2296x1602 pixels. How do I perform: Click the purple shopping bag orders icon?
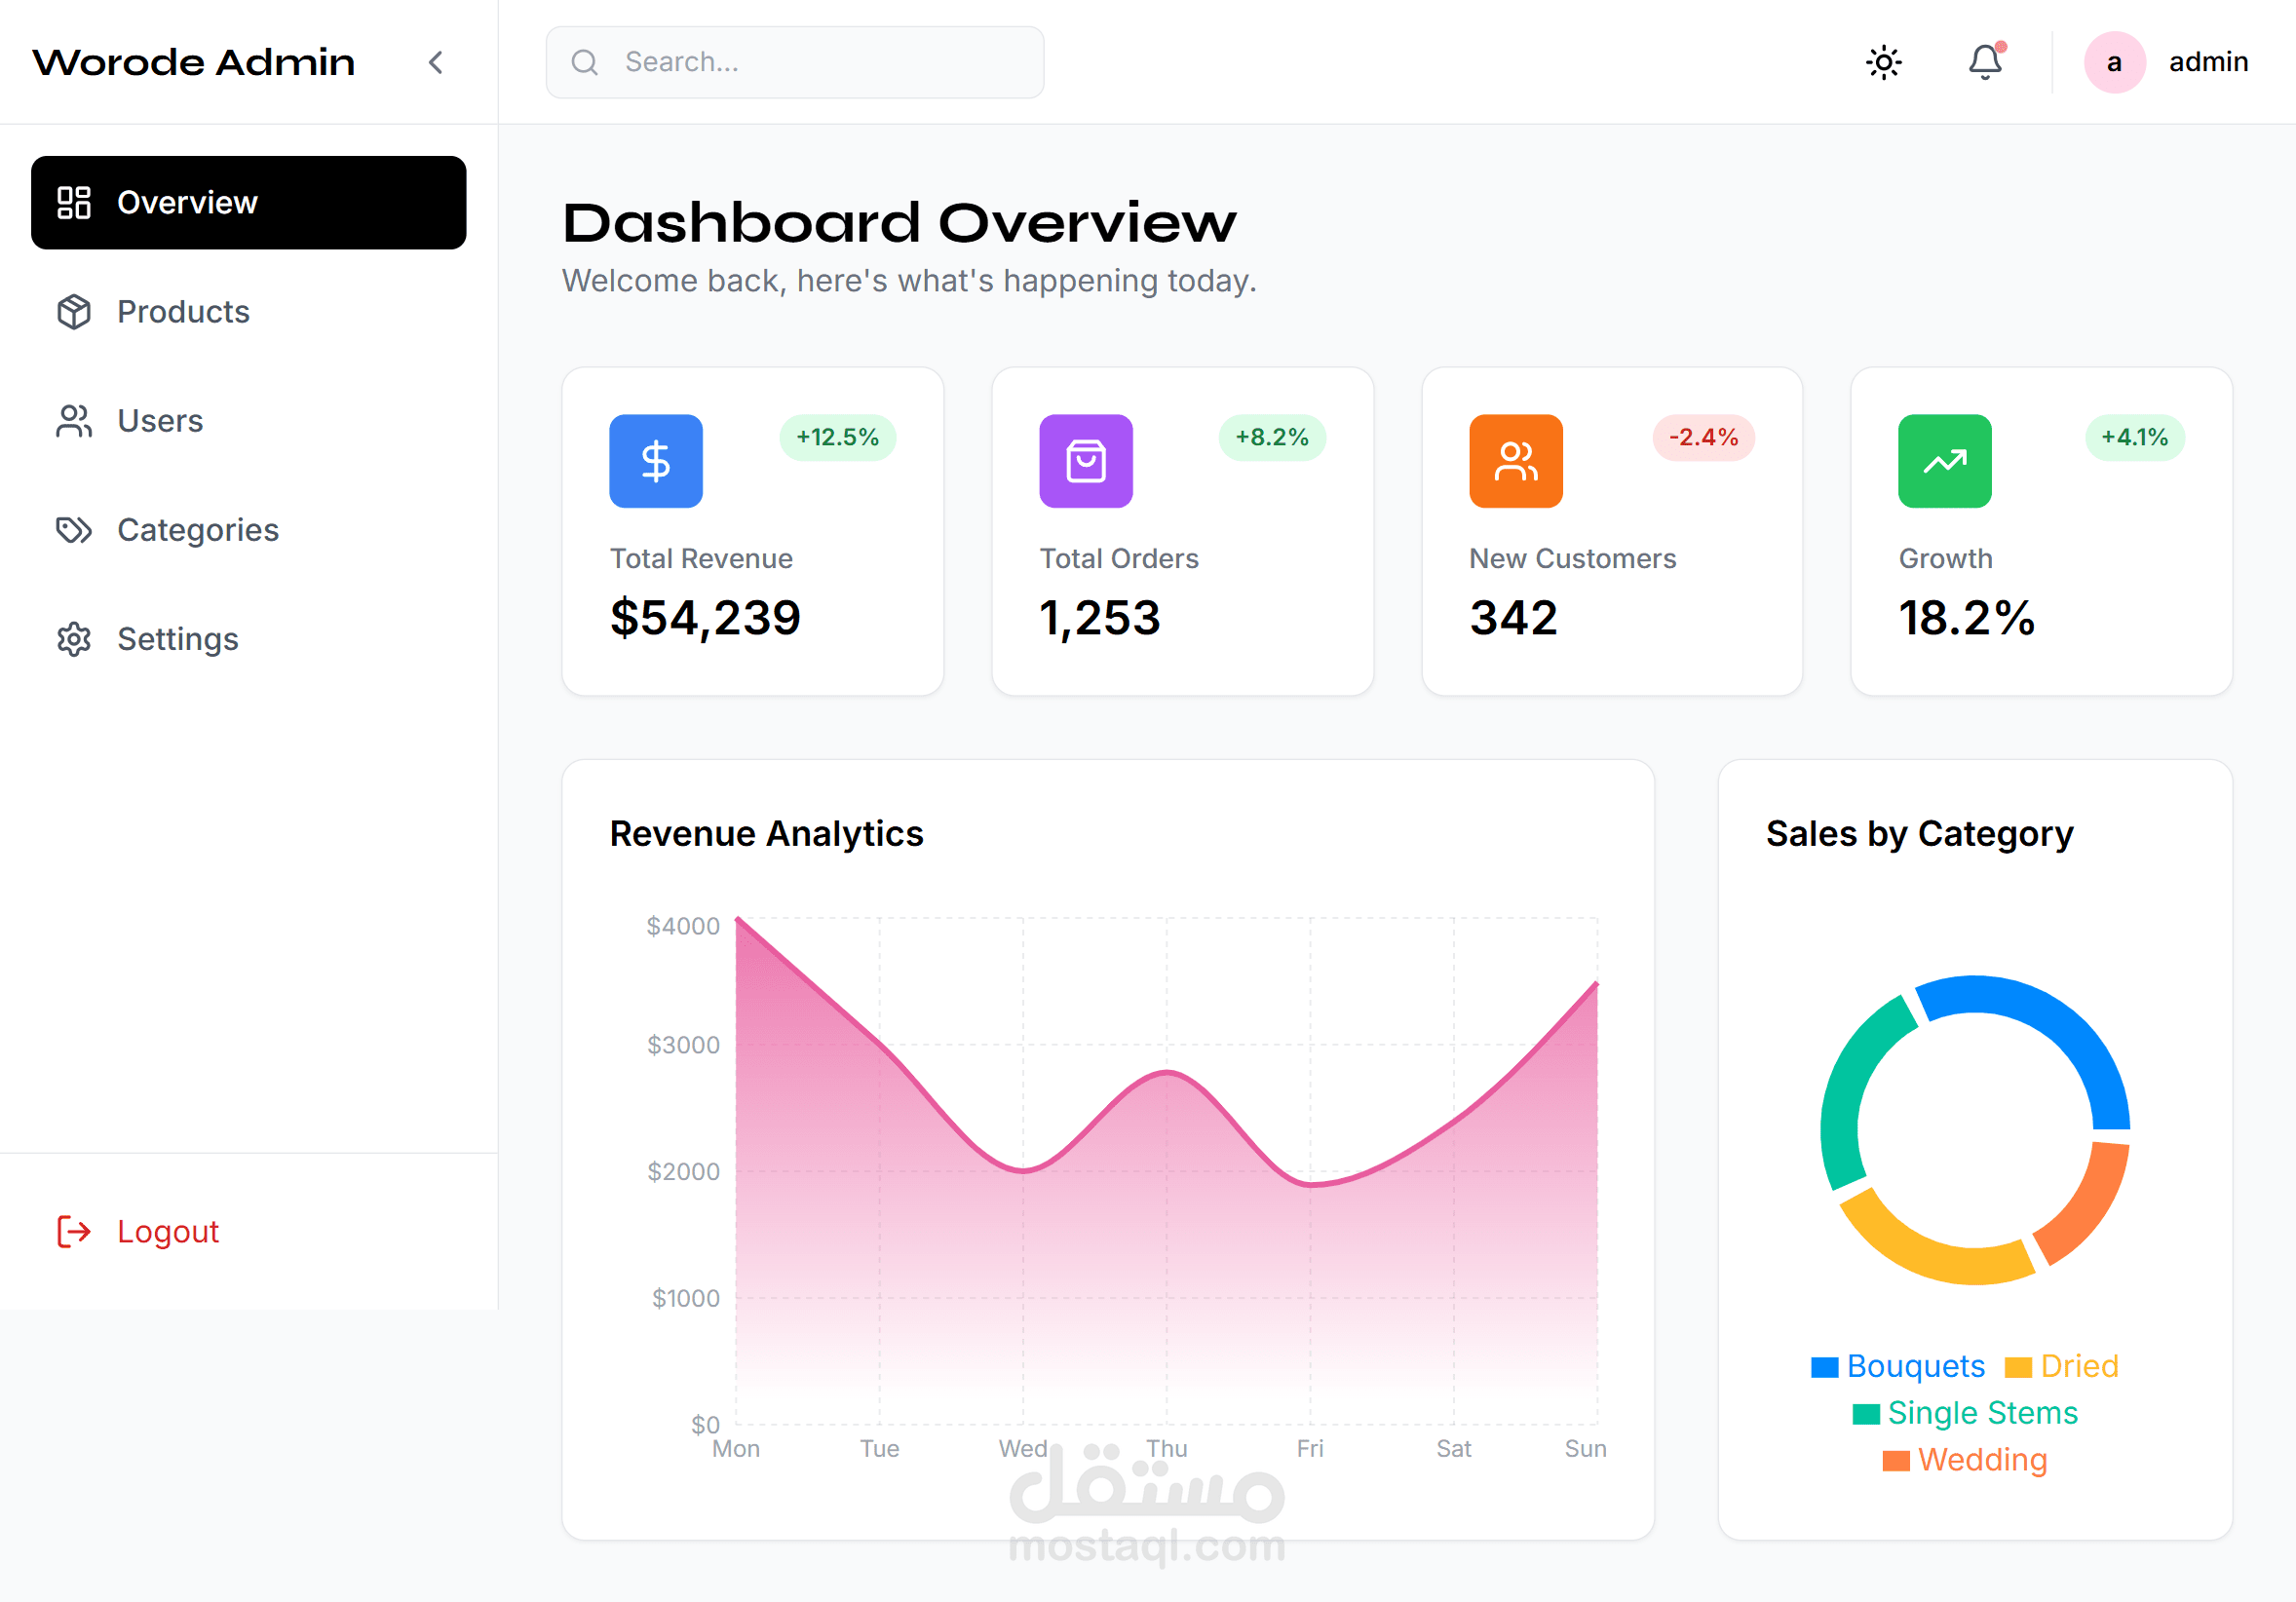(1085, 461)
